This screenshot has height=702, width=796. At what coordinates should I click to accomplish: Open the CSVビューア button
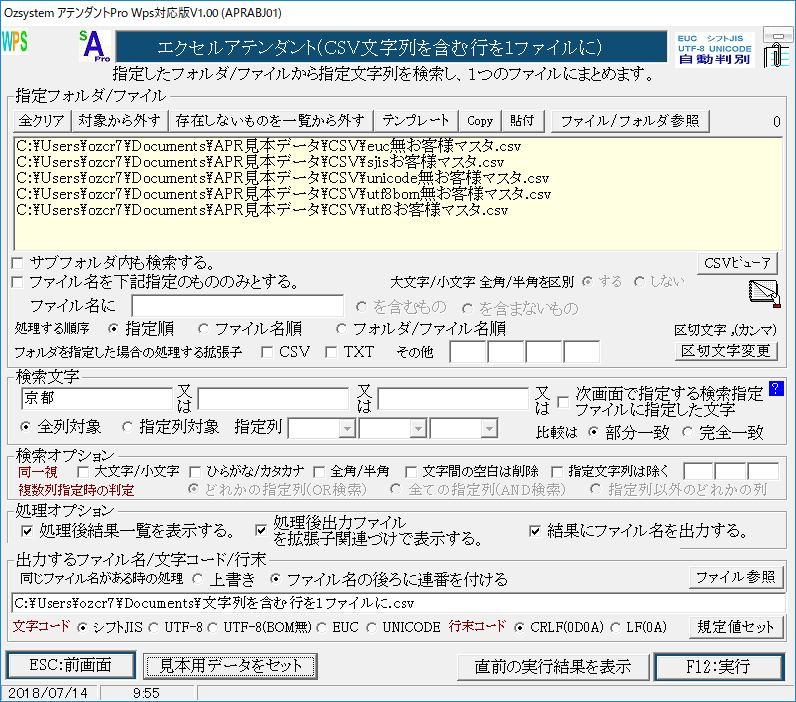click(x=737, y=263)
